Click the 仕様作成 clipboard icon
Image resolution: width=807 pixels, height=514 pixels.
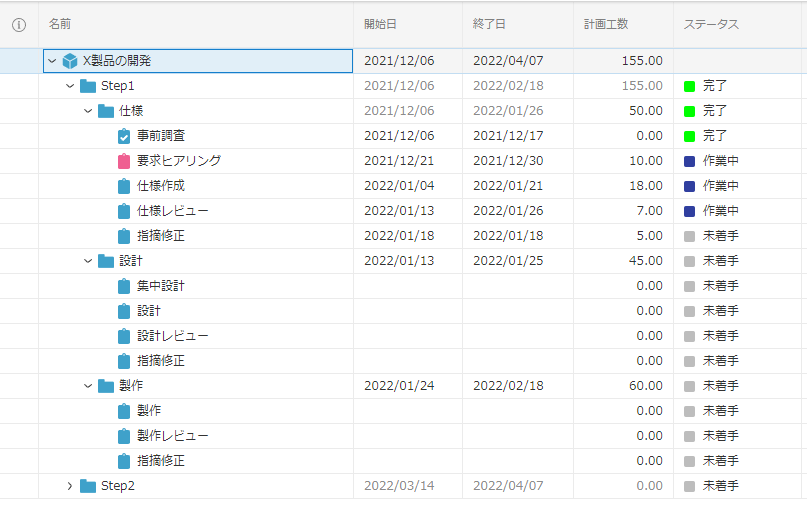[124, 186]
